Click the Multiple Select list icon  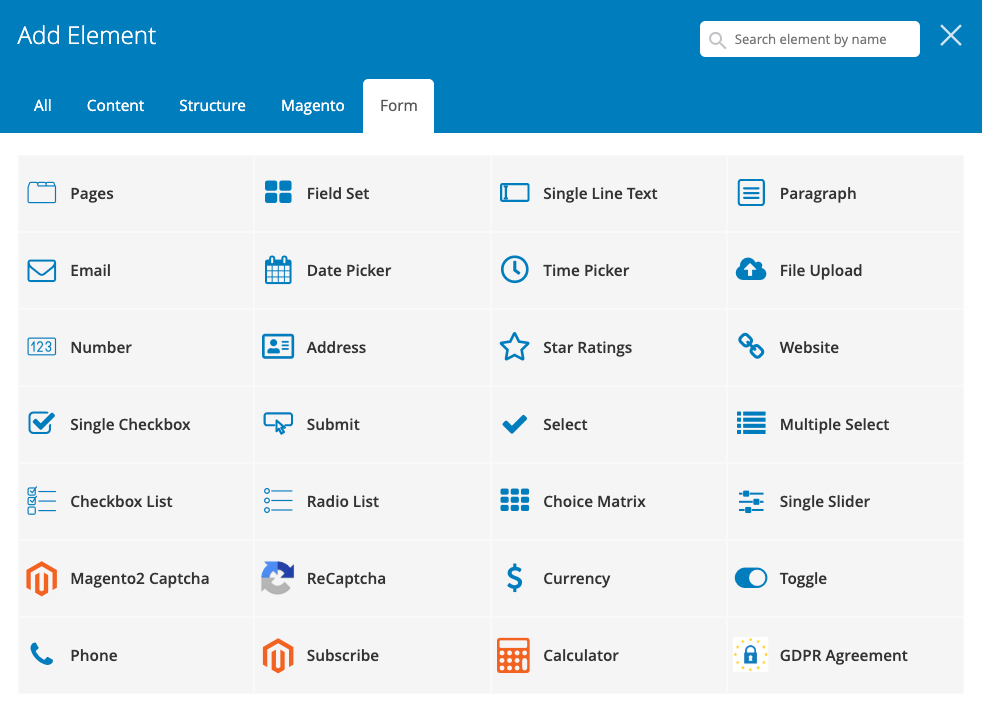point(751,423)
